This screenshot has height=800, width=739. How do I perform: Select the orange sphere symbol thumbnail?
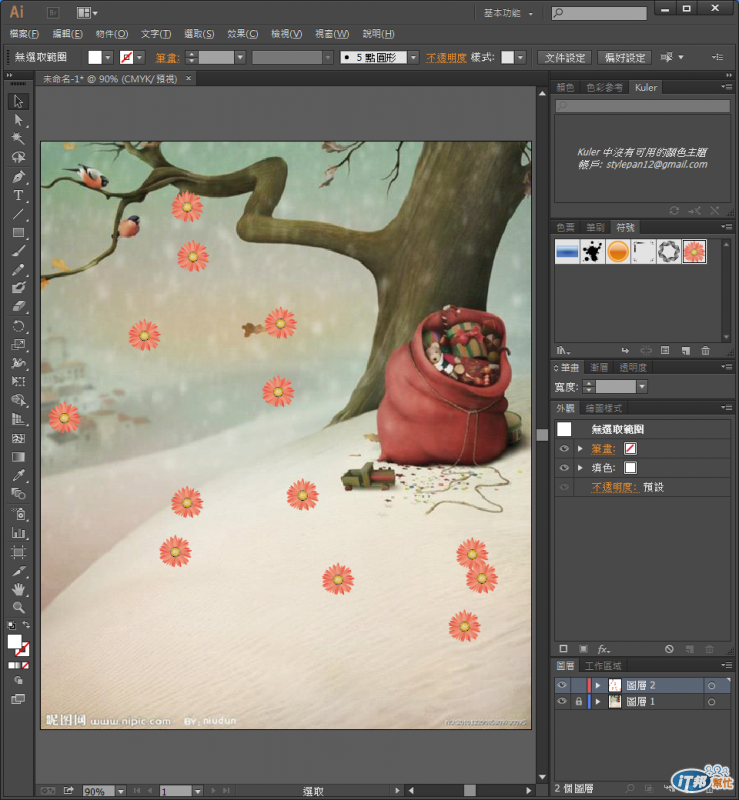[x=618, y=252]
